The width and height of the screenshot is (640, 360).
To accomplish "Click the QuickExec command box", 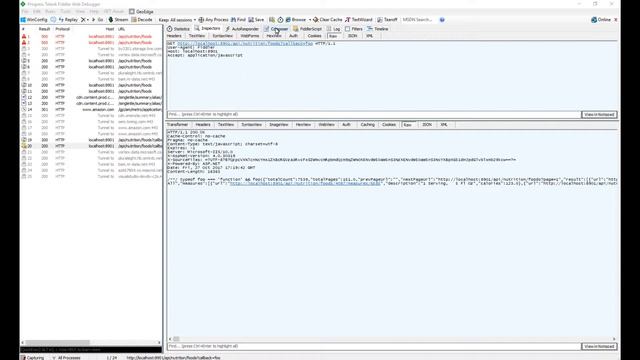I will pyautogui.click(x=91, y=350).
